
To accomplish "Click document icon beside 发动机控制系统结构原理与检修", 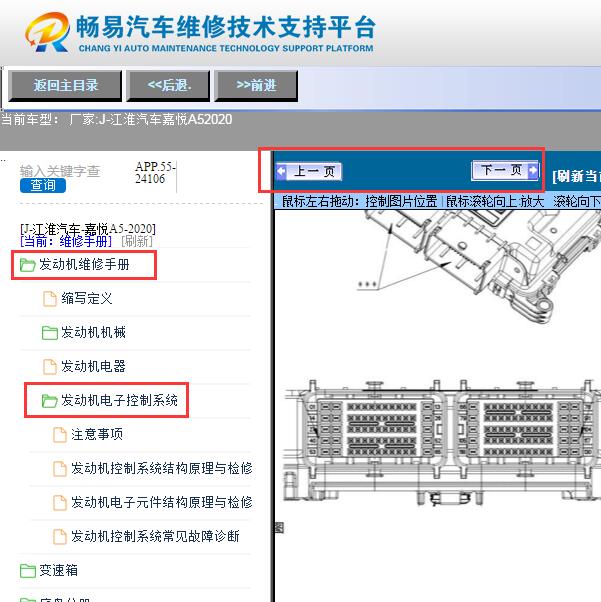I will (60, 468).
